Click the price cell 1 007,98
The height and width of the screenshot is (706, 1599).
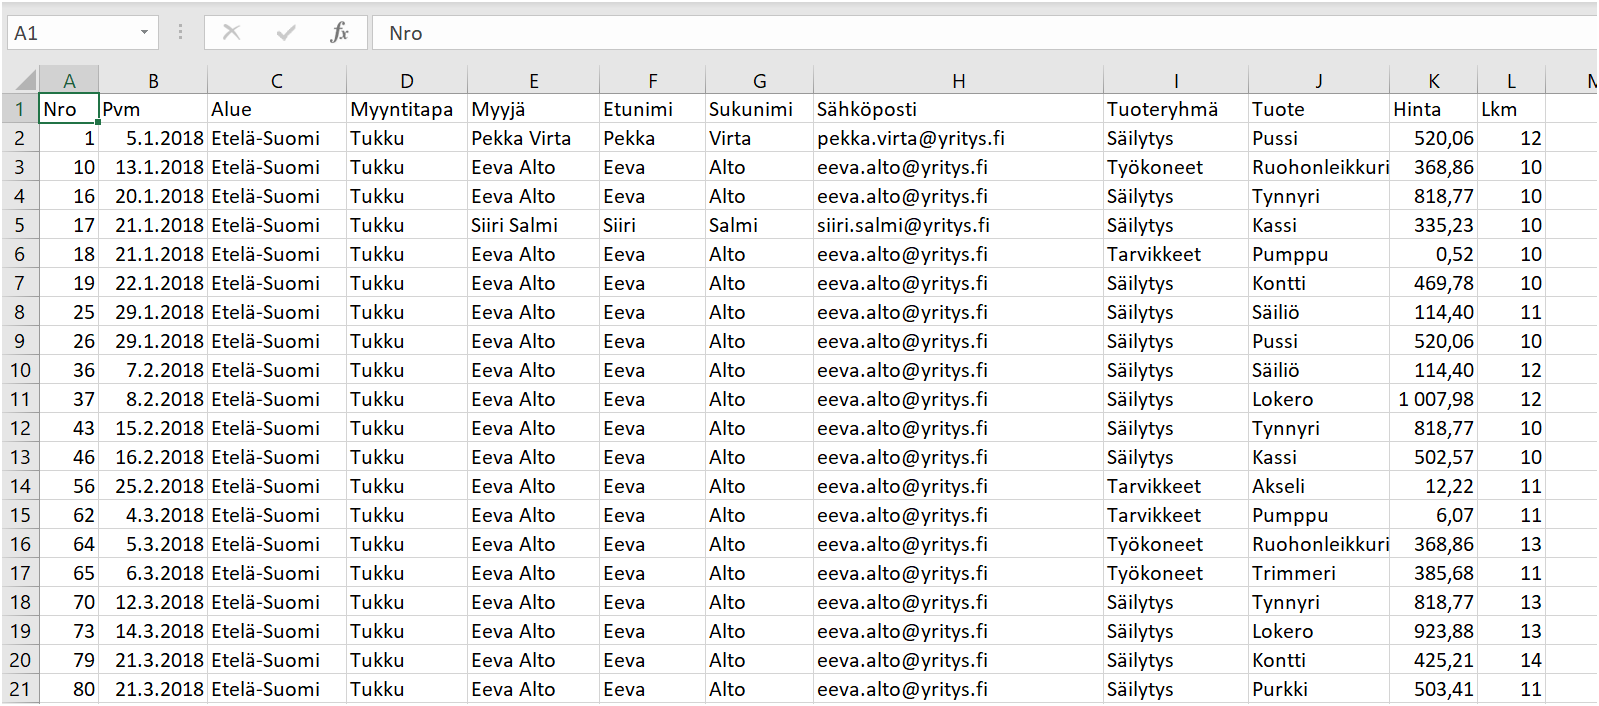click(x=1434, y=399)
